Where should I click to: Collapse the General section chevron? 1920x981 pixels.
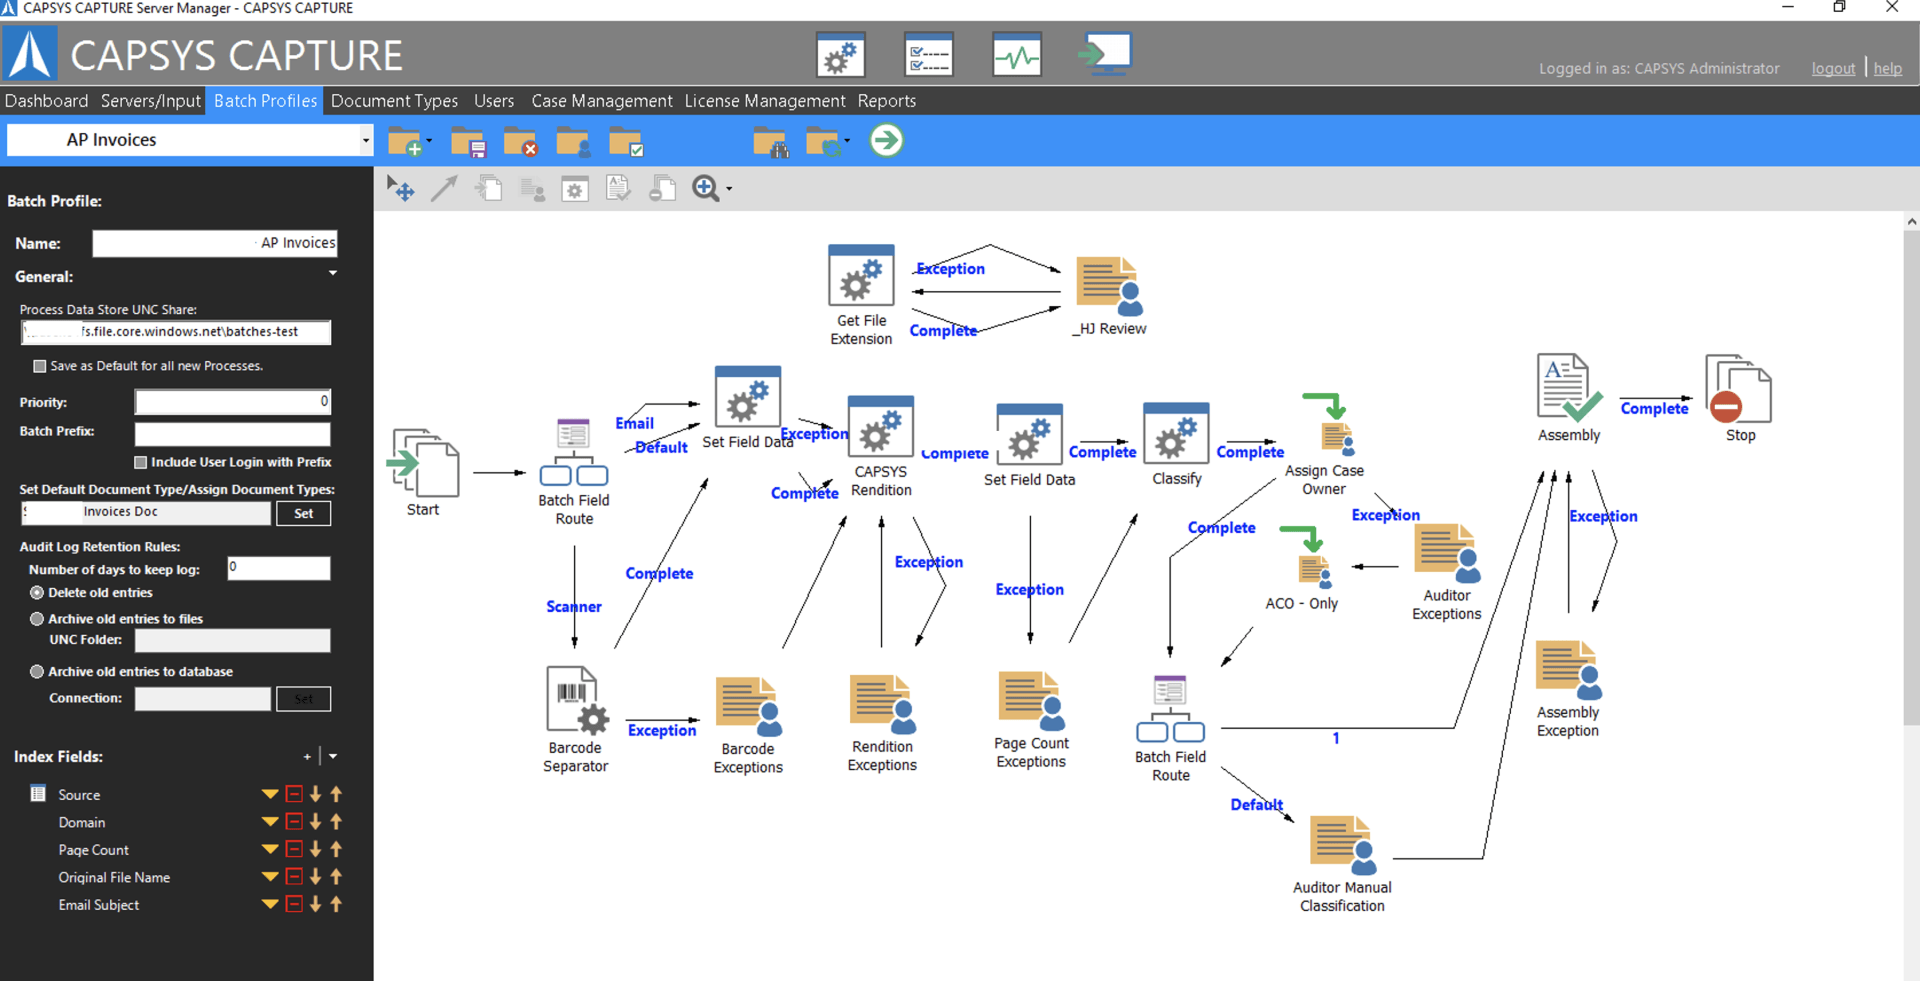(332, 272)
